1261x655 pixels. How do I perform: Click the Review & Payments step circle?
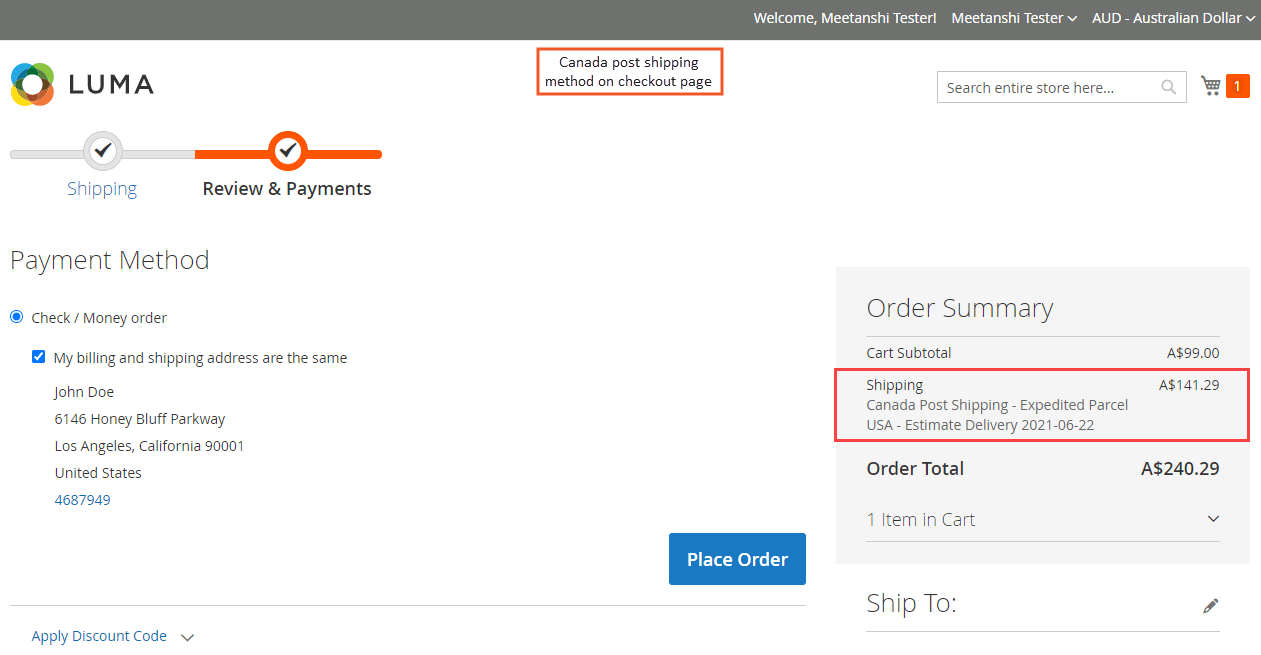pyautogui.click(x=288, y=151)
